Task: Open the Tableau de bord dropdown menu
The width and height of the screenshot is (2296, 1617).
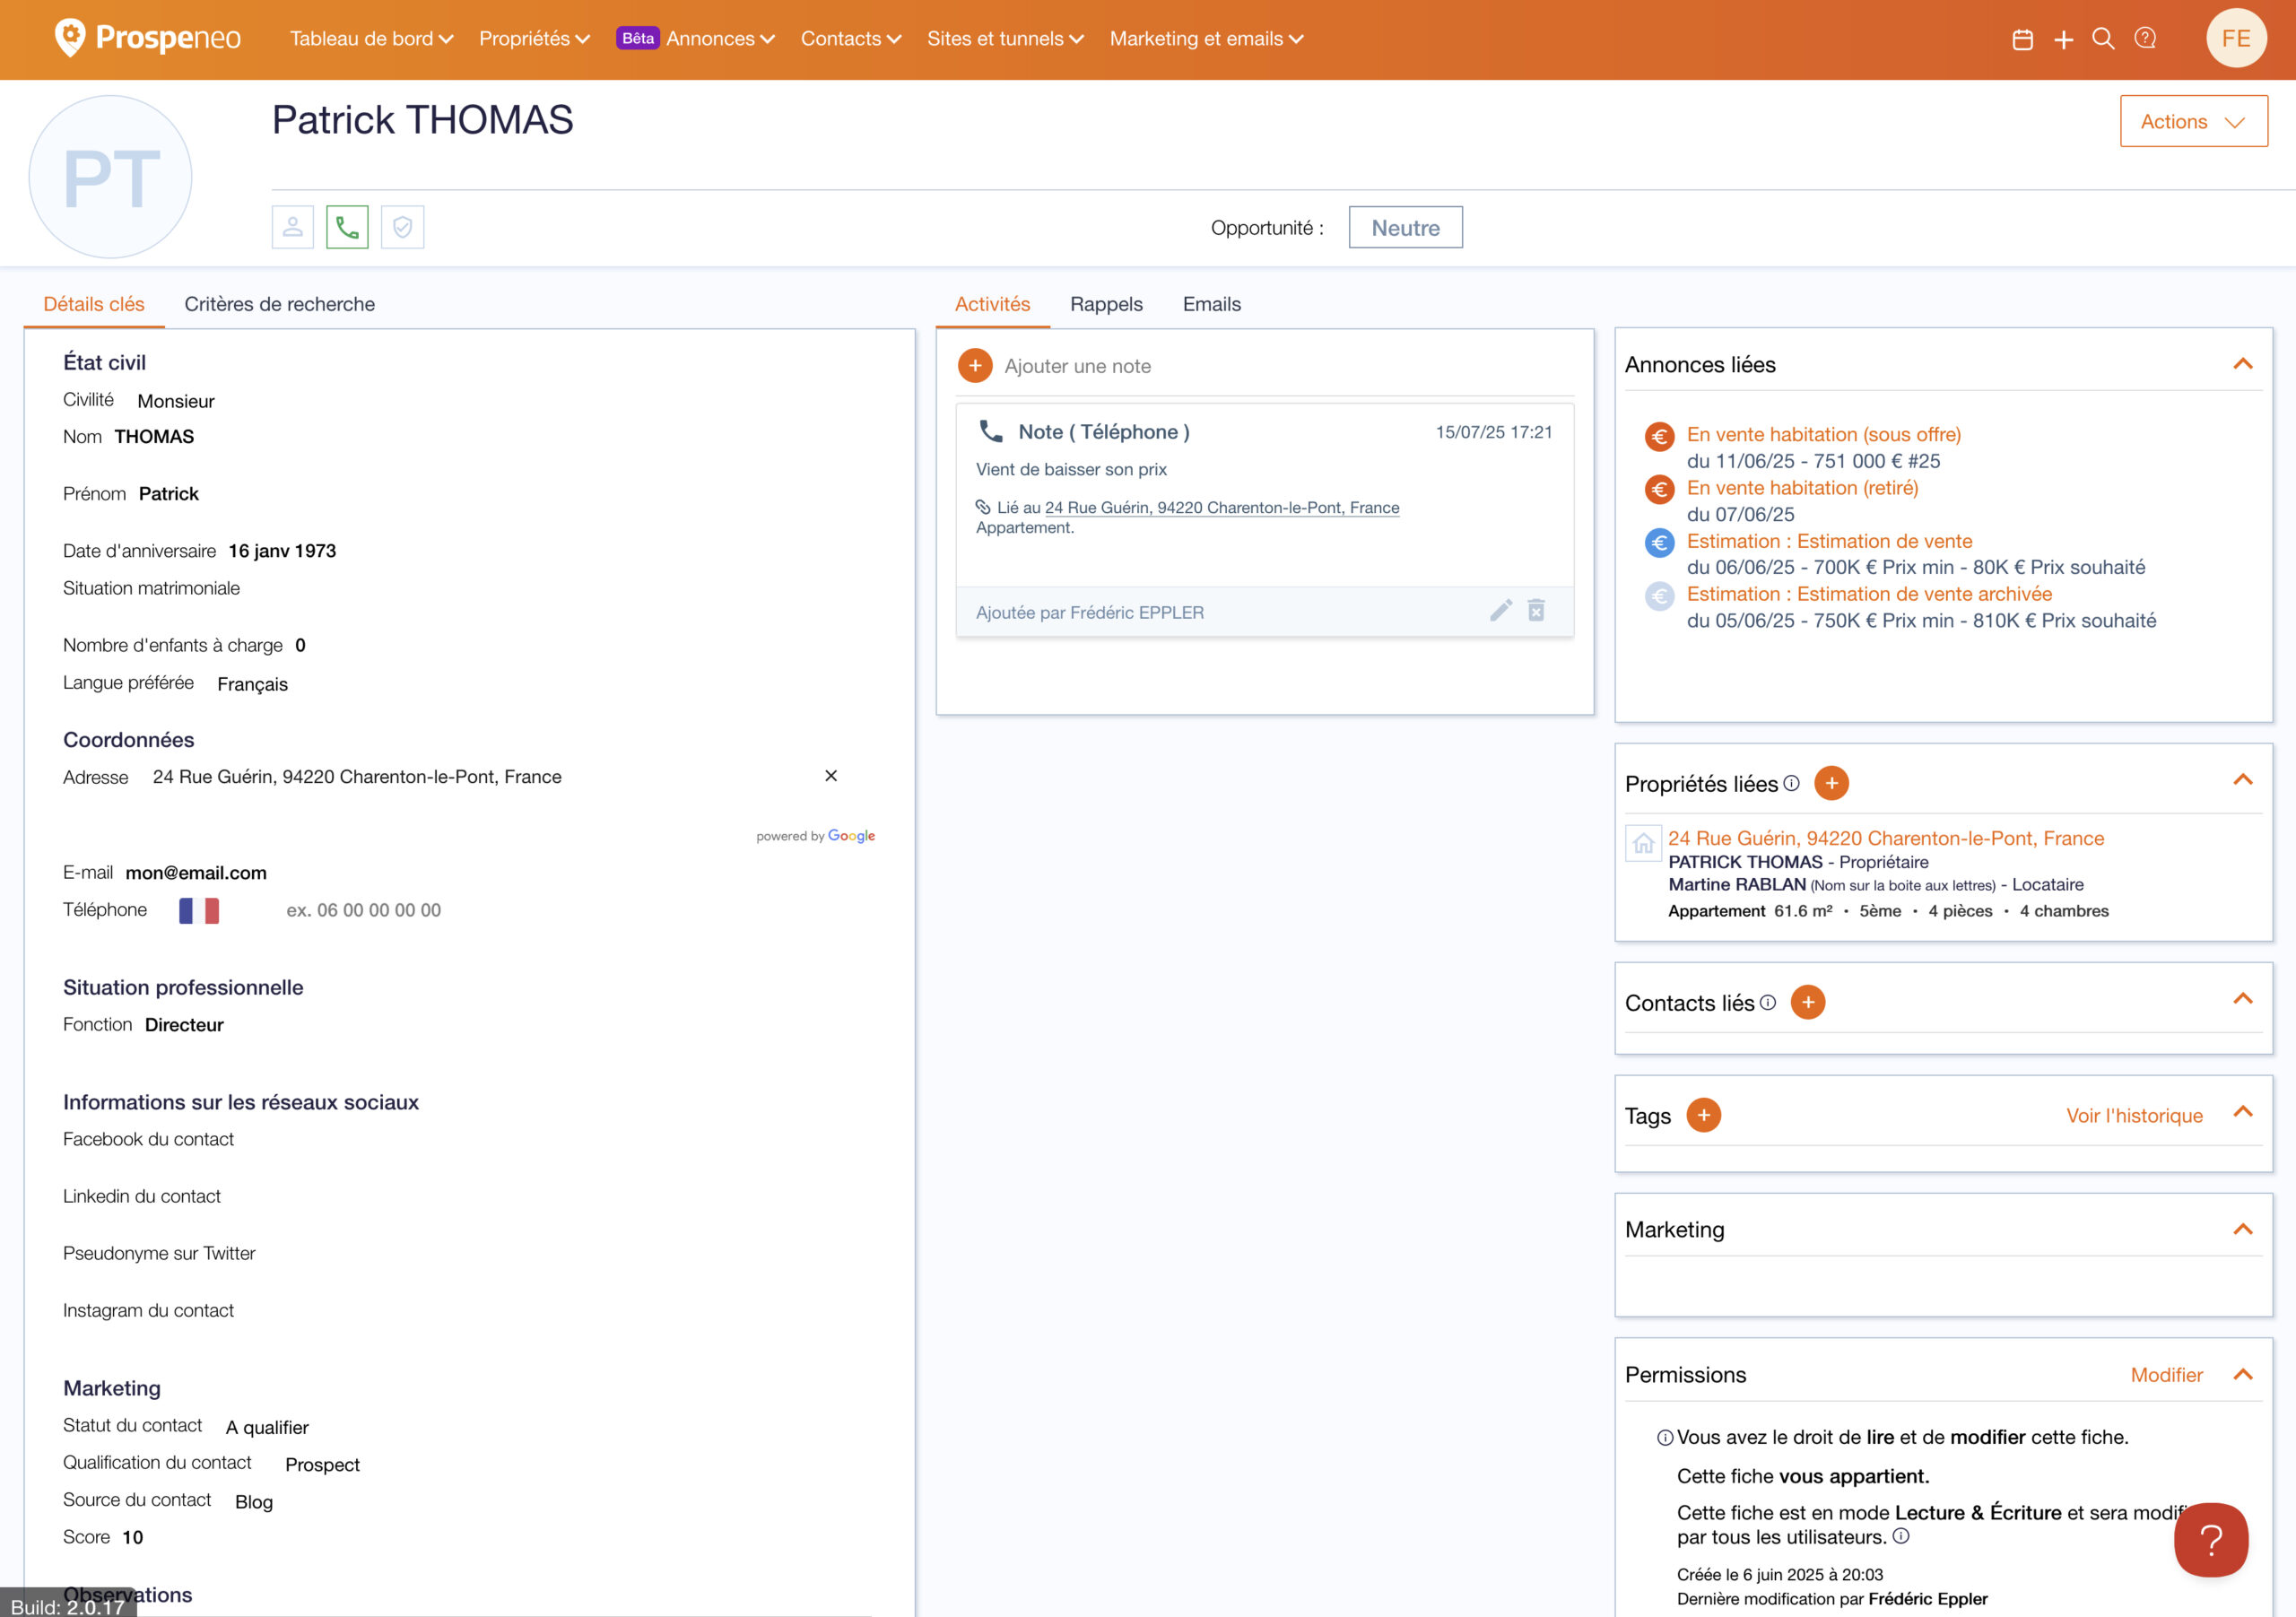Action: tap(371, 39)
